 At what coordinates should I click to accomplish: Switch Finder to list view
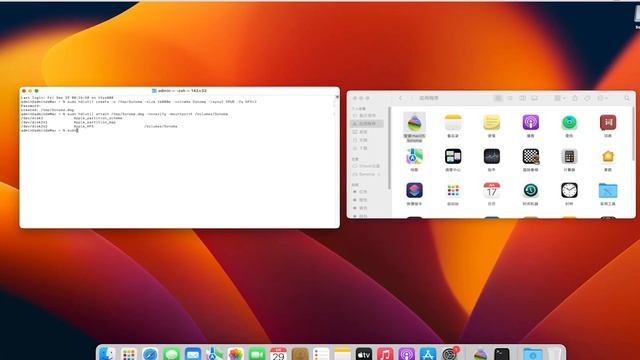point(510,98)
